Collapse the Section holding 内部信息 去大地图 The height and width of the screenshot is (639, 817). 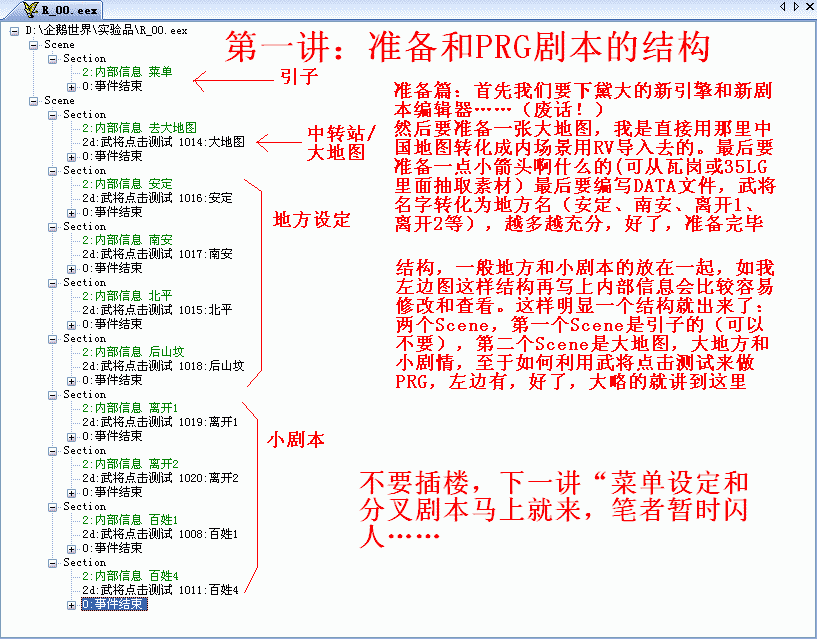[x=53, y=115]
